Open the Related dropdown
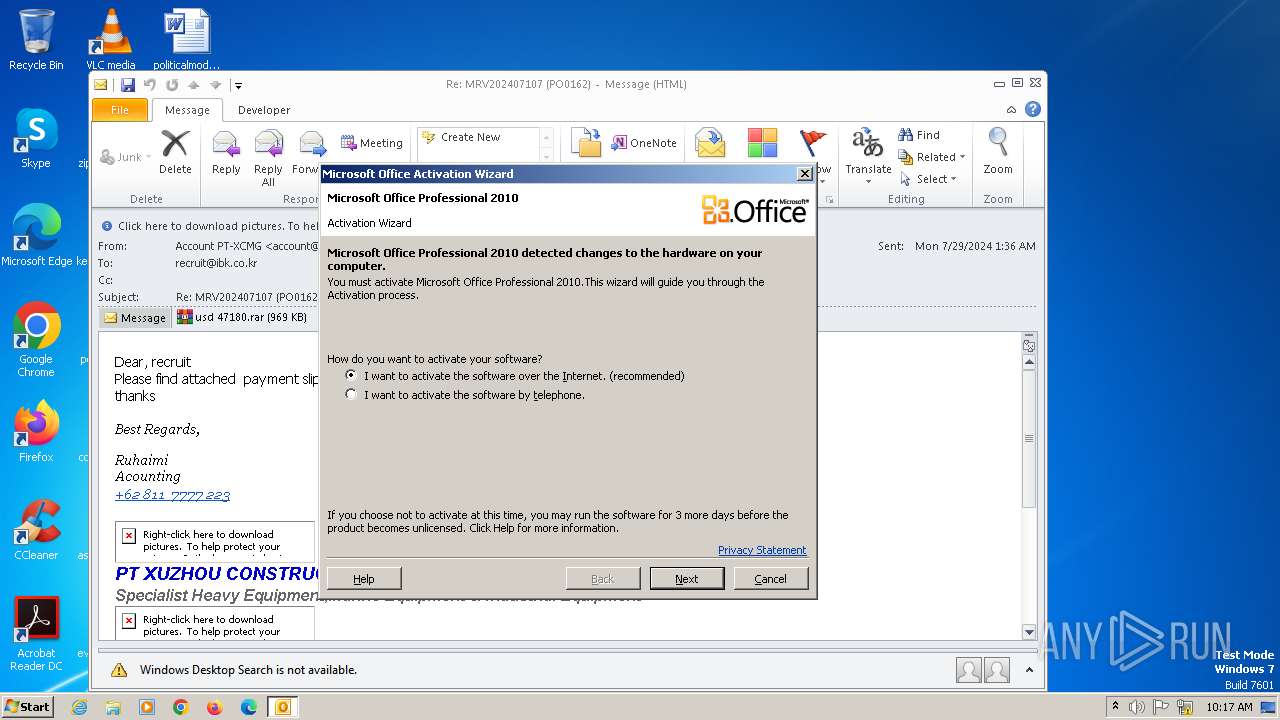The width and height of the screenshot is (1280, 720). tap(932, 157)
